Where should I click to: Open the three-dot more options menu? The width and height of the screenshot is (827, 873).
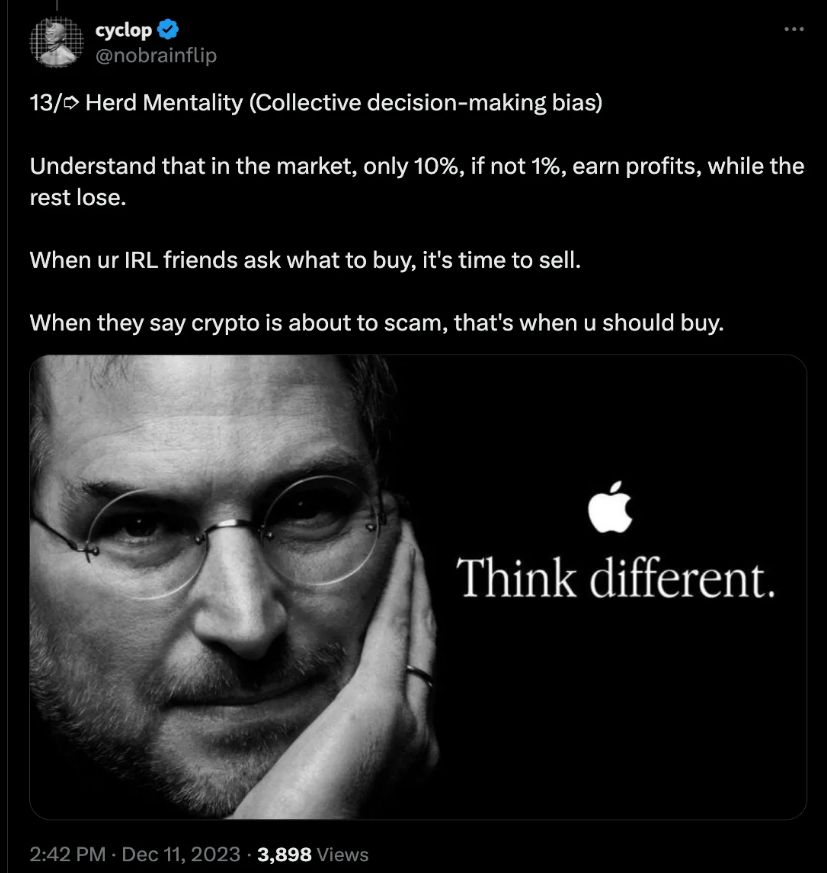point(794,29)
